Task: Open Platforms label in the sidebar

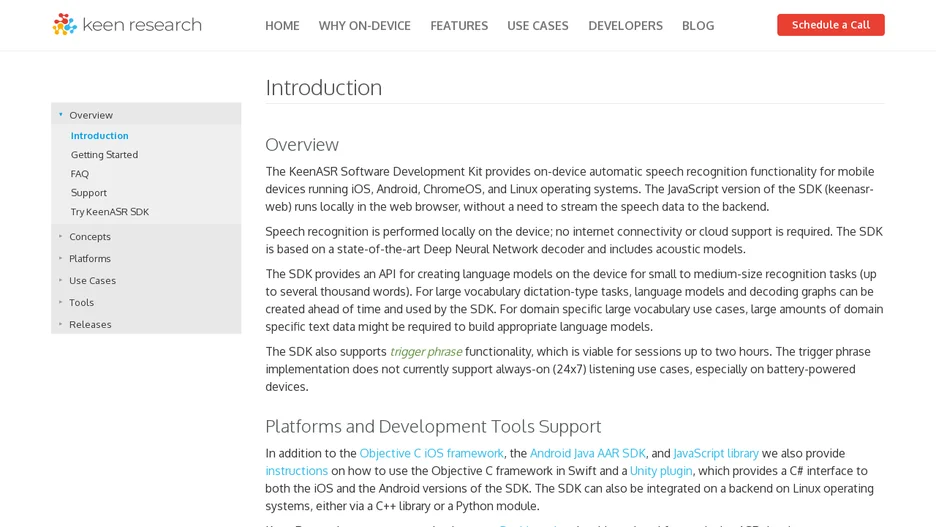Action: coord(90,258)
